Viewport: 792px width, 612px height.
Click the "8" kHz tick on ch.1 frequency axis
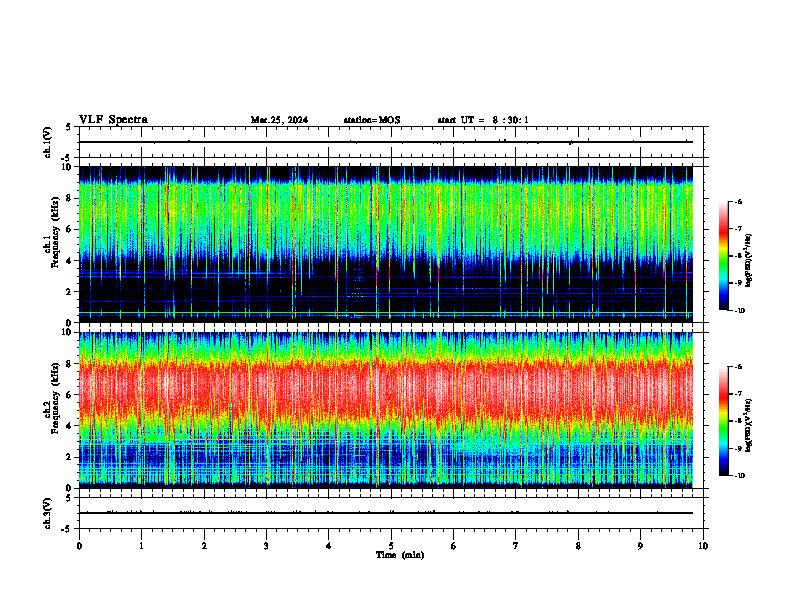pyautogui.click(x=70, y=198)
